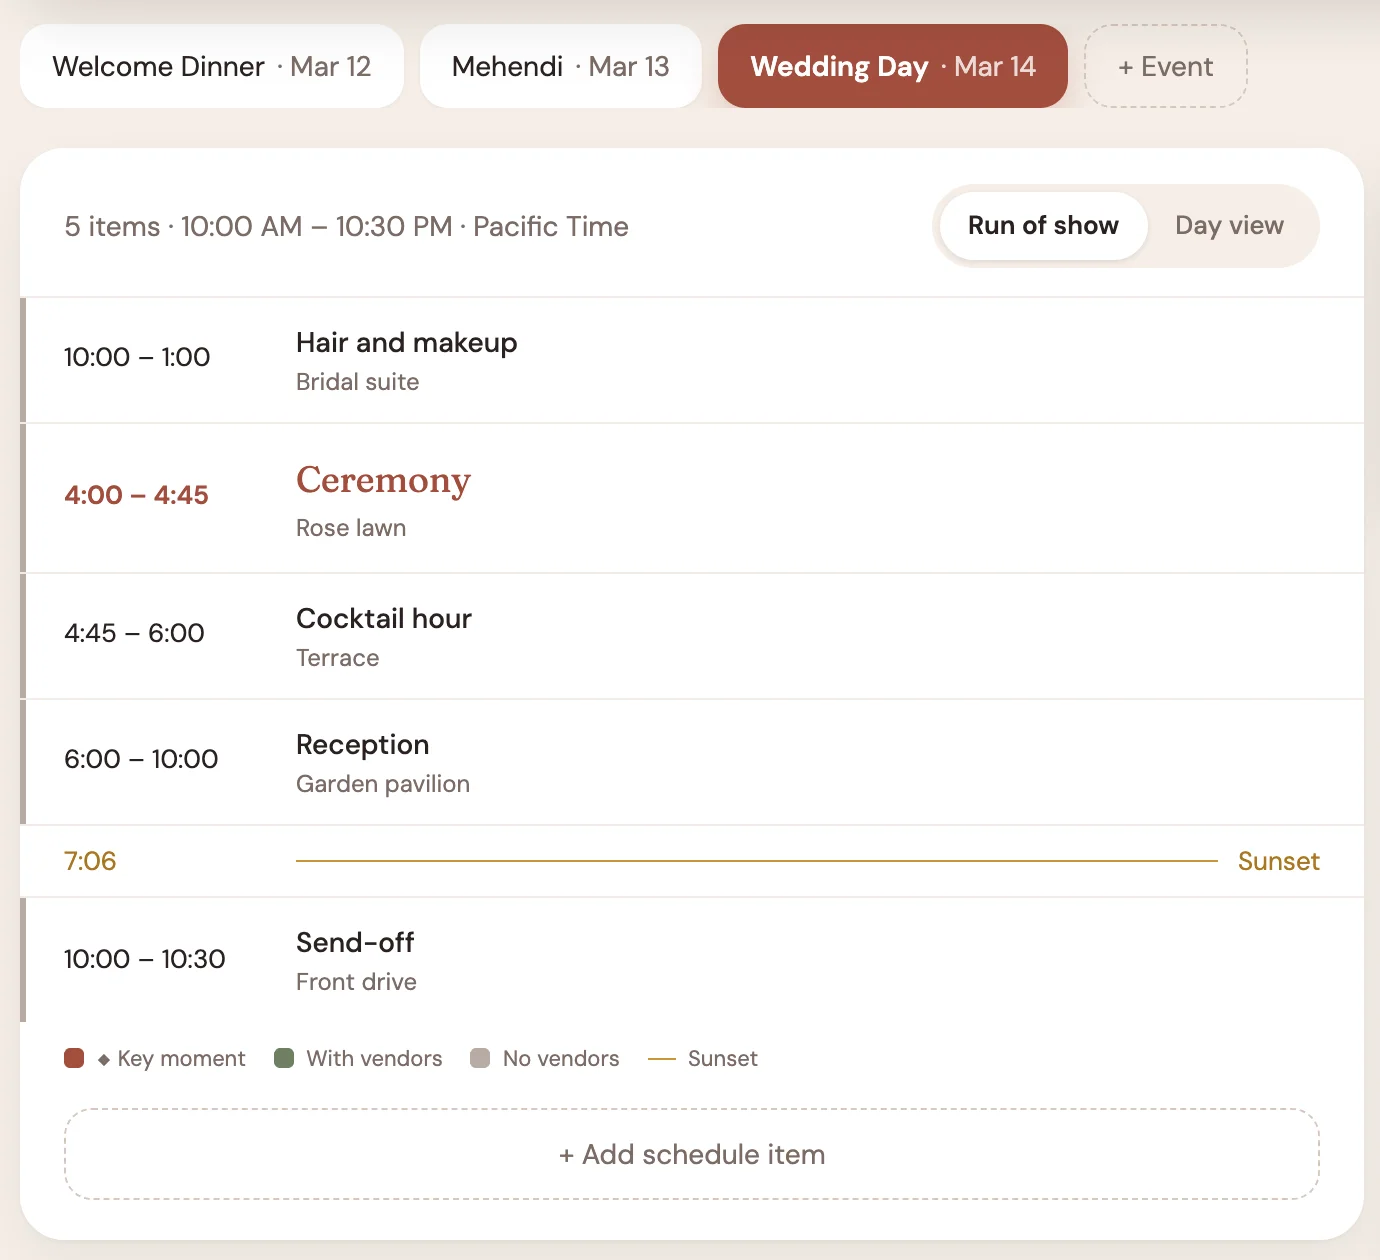Open the Cocktail hour schedule item

click(x=692, y=636)
